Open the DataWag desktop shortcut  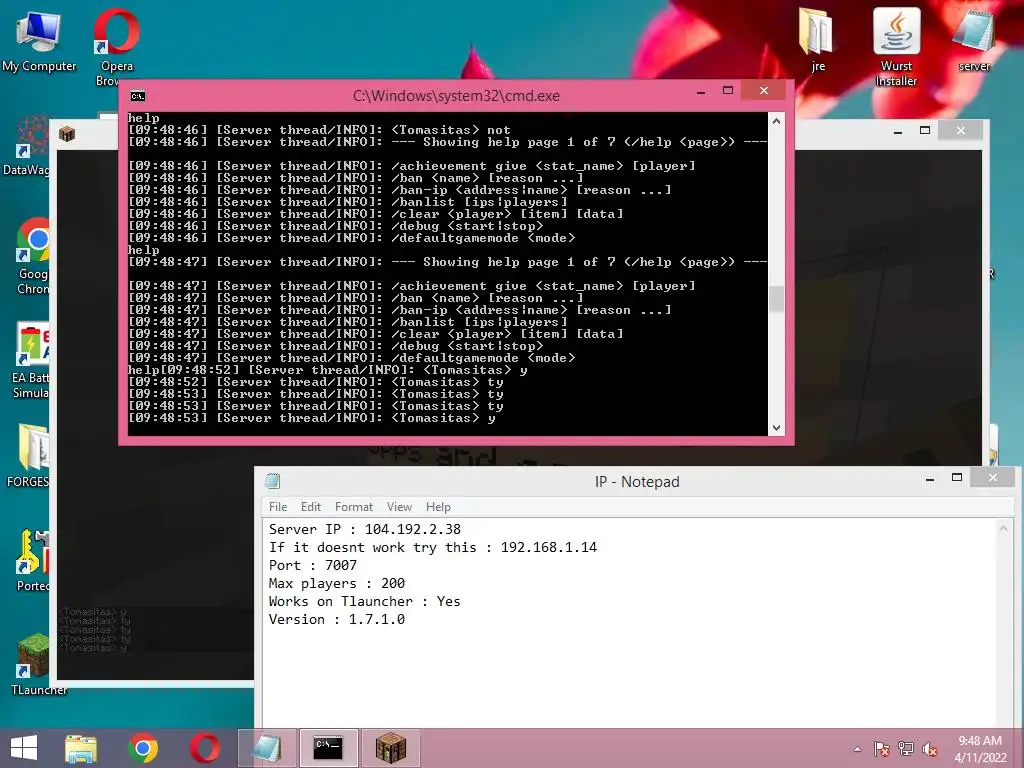click(26, 146)
